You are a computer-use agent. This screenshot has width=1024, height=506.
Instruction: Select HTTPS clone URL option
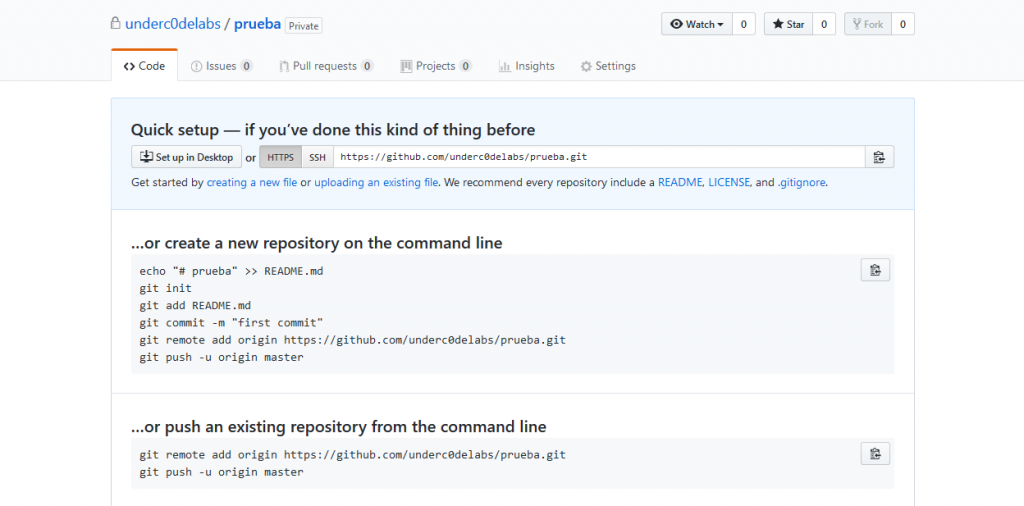point(281,157)
